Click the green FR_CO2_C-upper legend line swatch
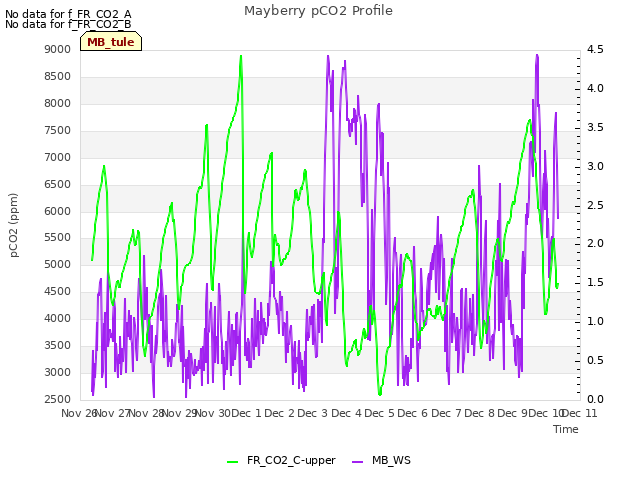 coord(232,462)
